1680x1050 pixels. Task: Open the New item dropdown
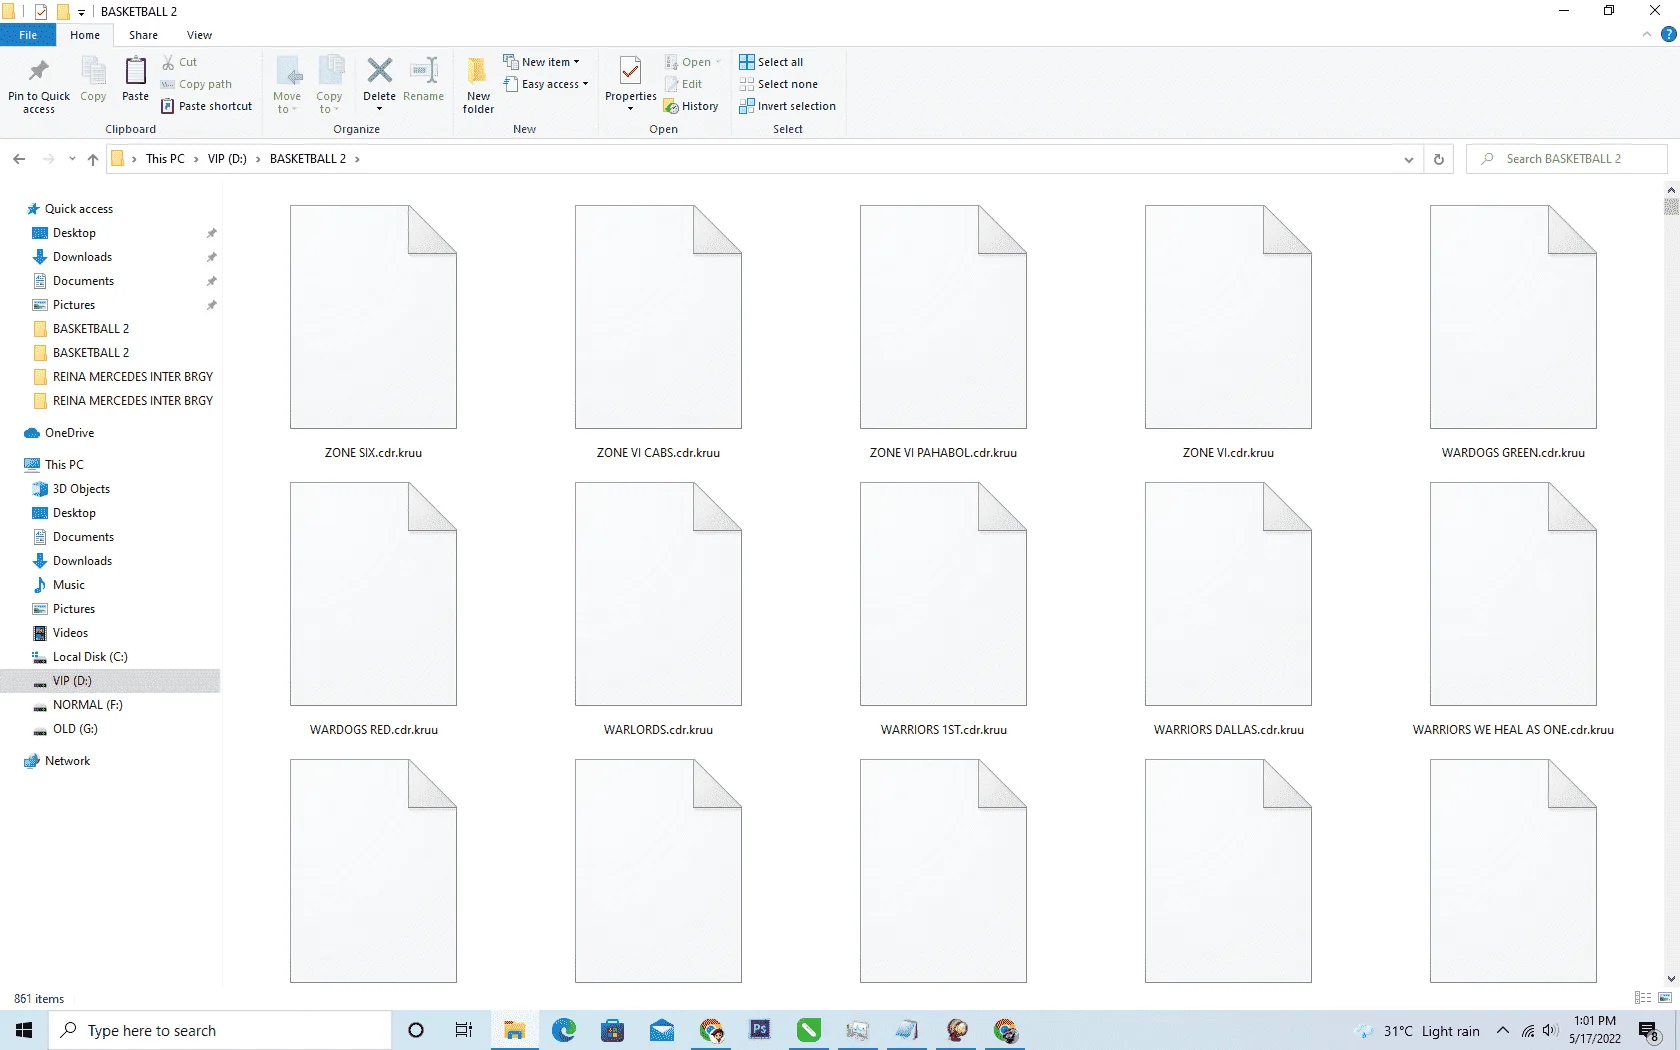pyautogui.click(x=541, y=62)
